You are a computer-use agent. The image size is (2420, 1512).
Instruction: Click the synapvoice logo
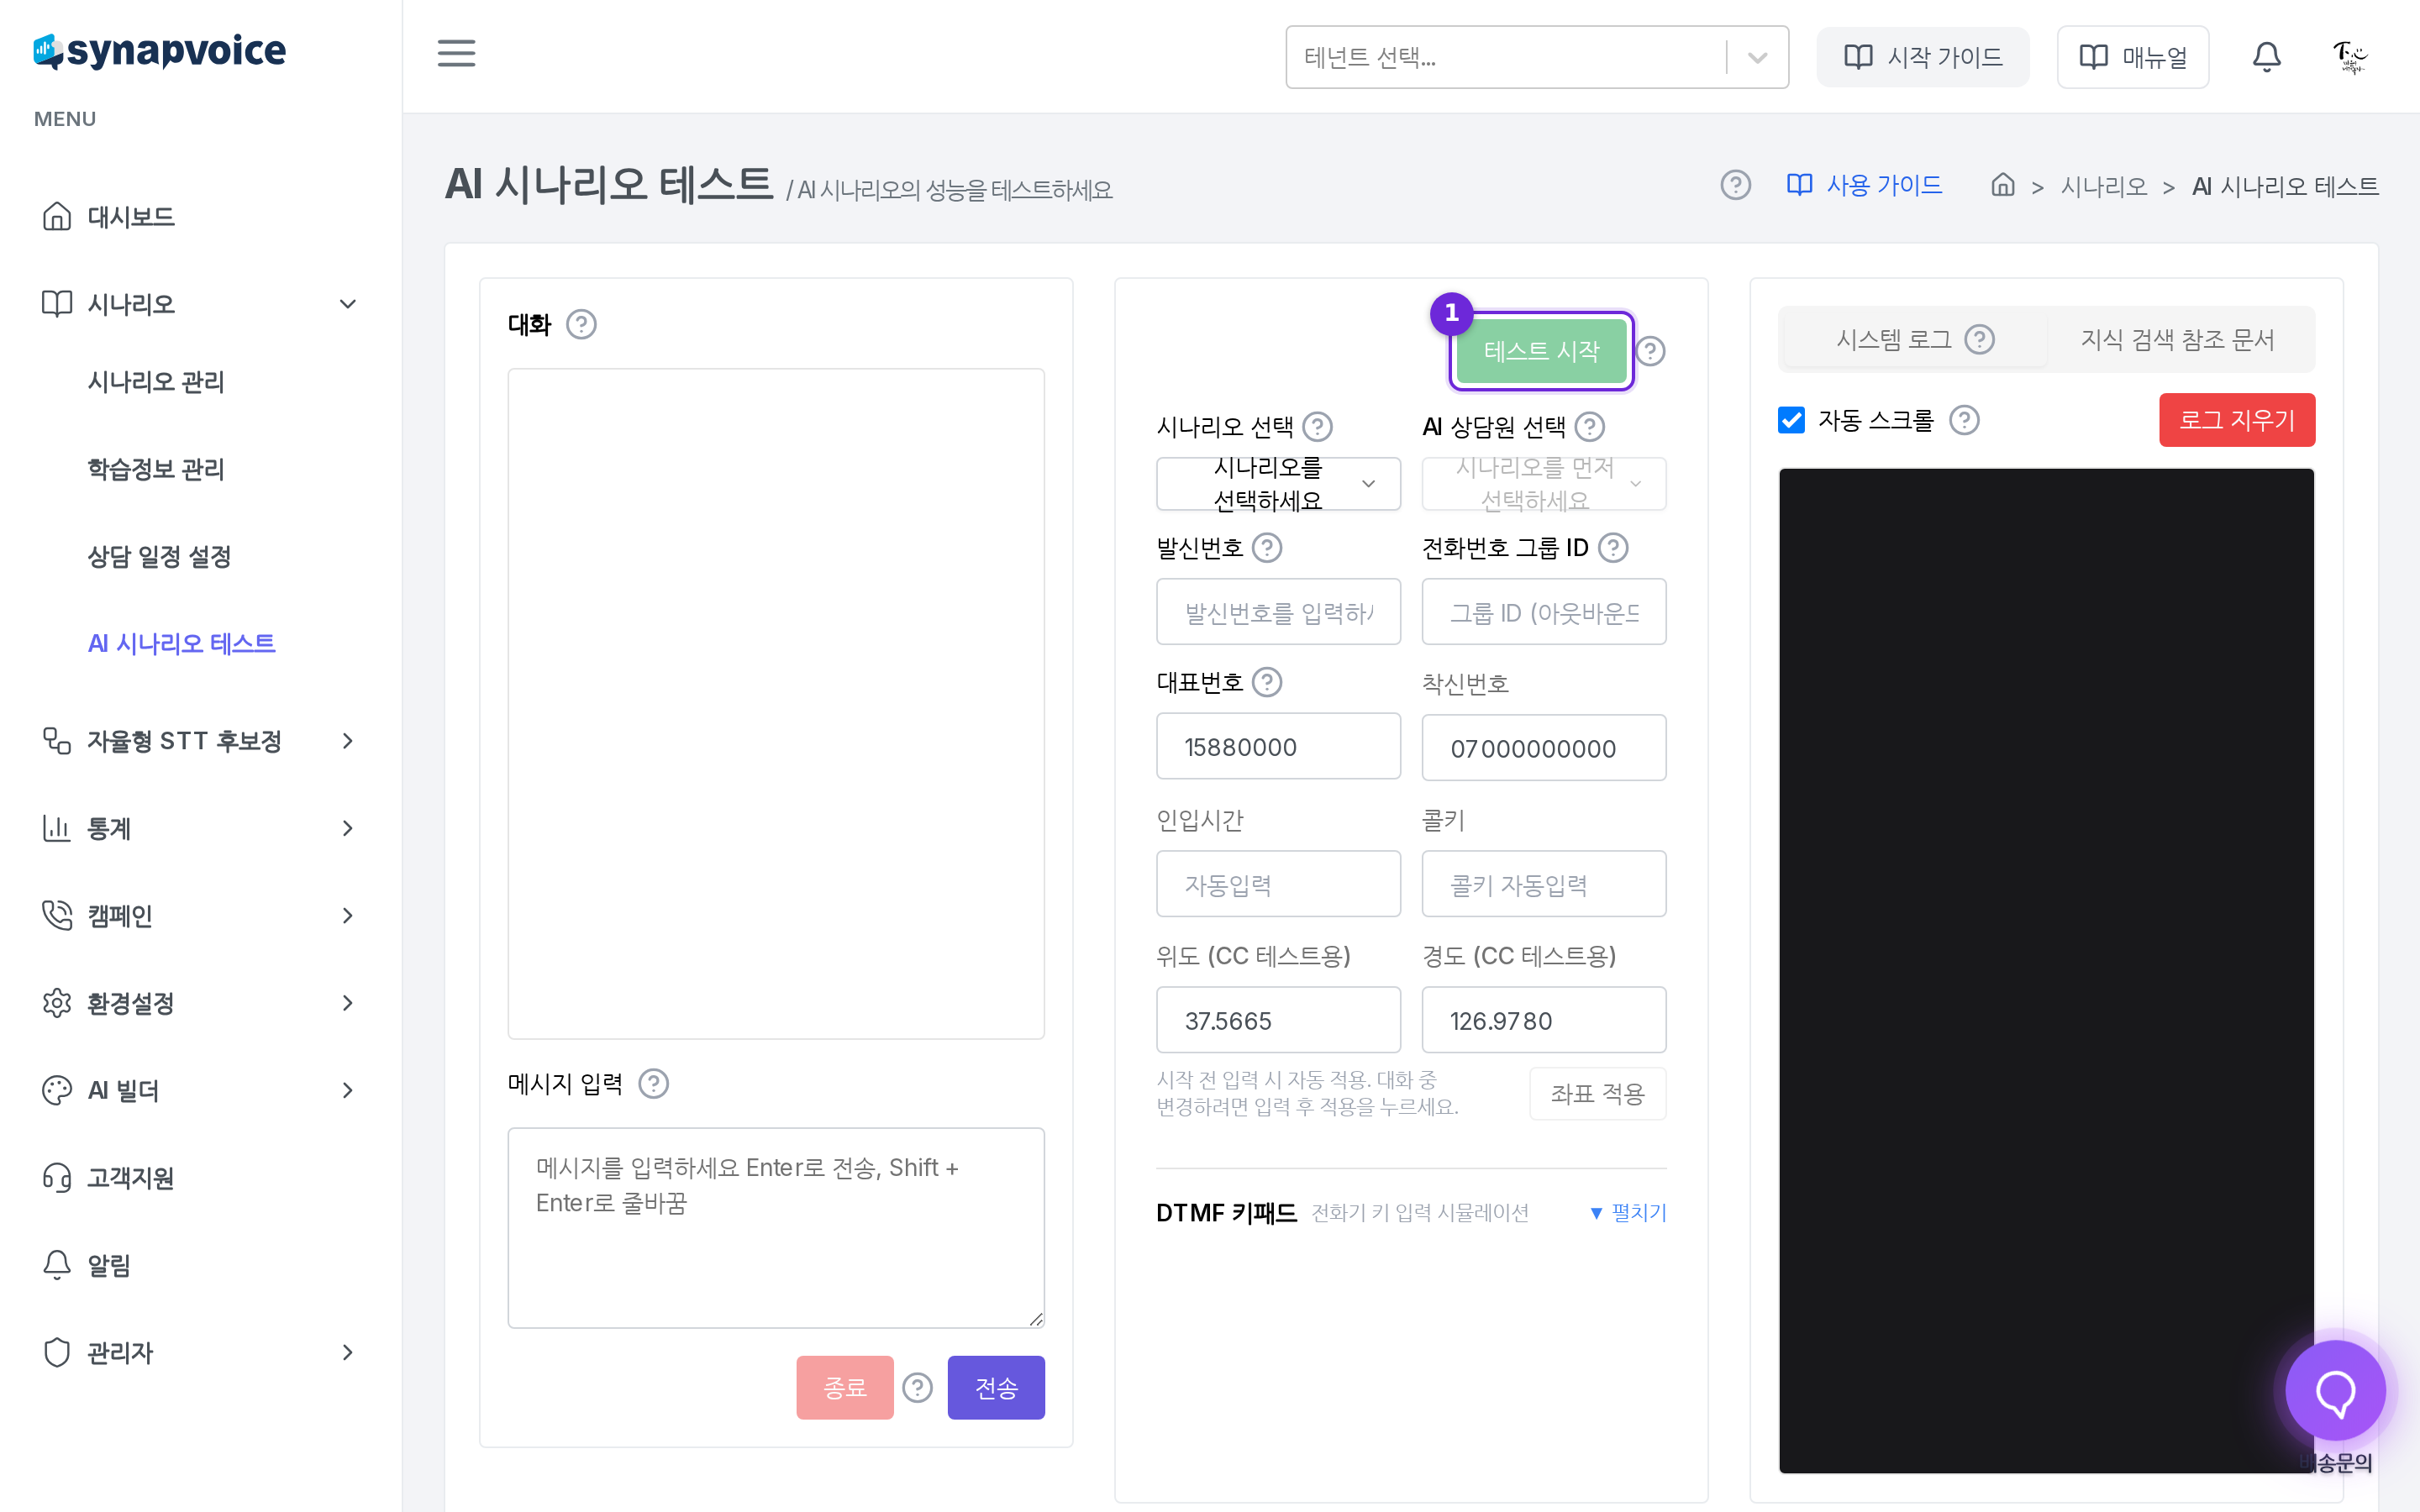[160, 51]
